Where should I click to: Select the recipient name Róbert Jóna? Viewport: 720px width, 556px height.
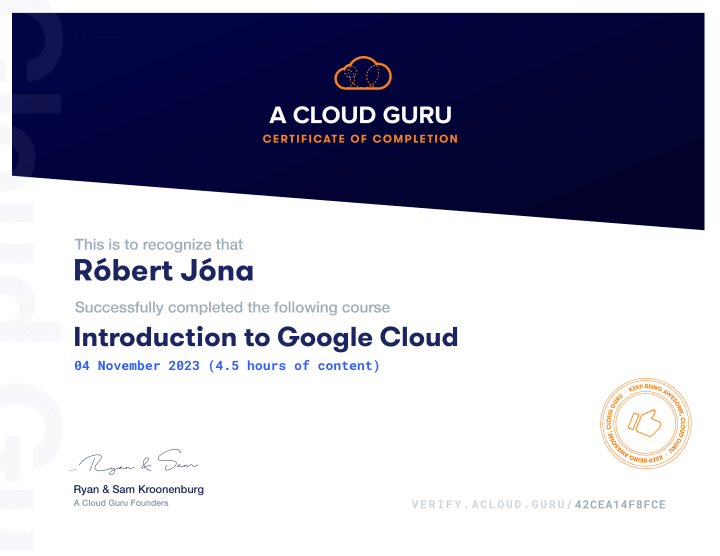(x=164, y=270)
